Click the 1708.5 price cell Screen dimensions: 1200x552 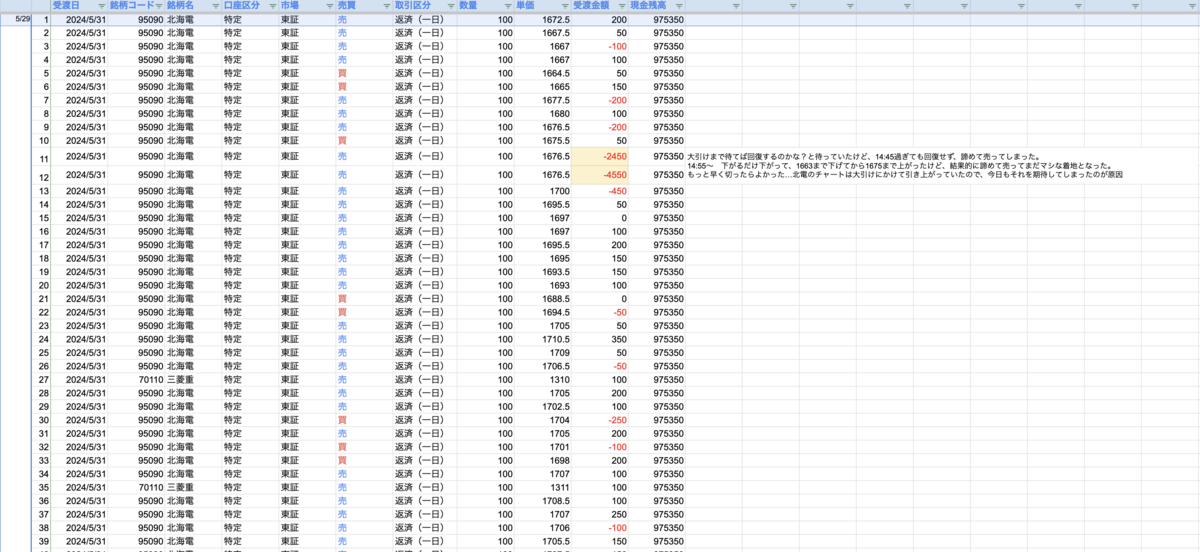coord(543,501)
